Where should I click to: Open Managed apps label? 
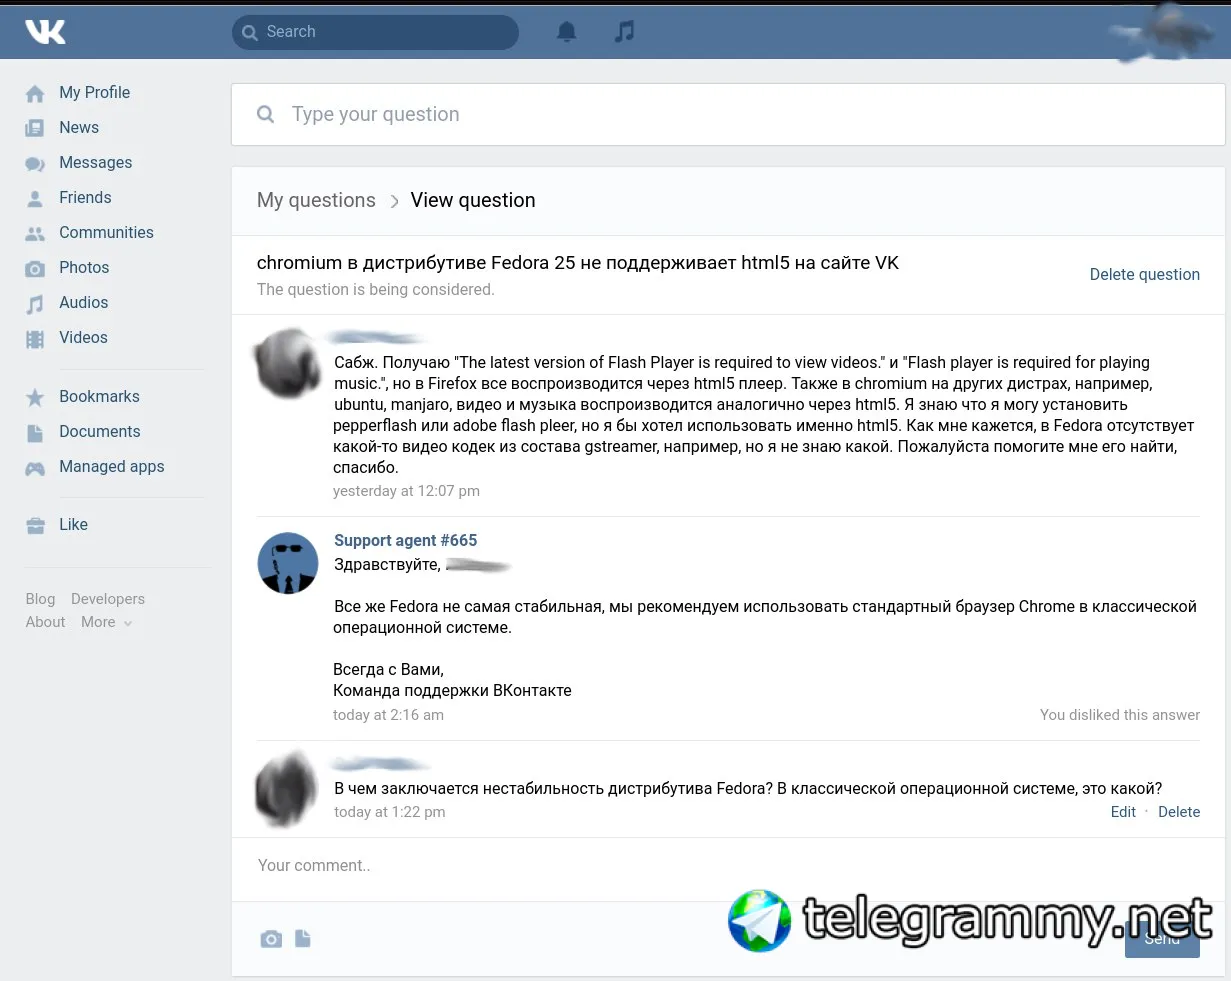pos(111,466)
